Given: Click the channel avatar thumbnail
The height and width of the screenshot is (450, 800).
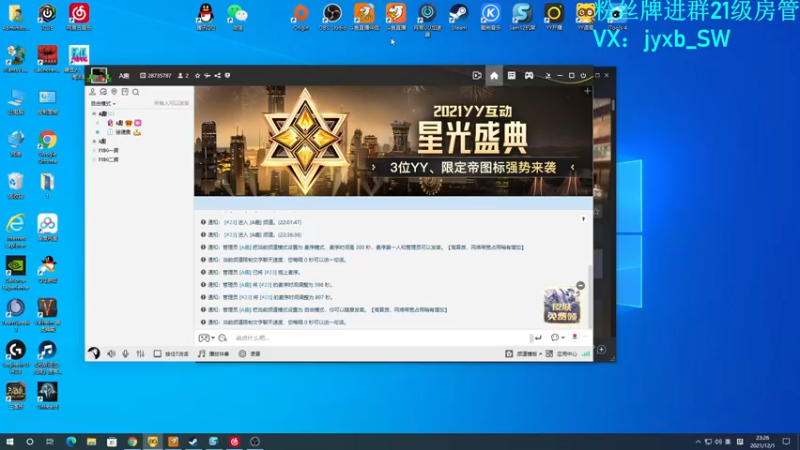Looking at the screenshot, I should coord(98,76).
